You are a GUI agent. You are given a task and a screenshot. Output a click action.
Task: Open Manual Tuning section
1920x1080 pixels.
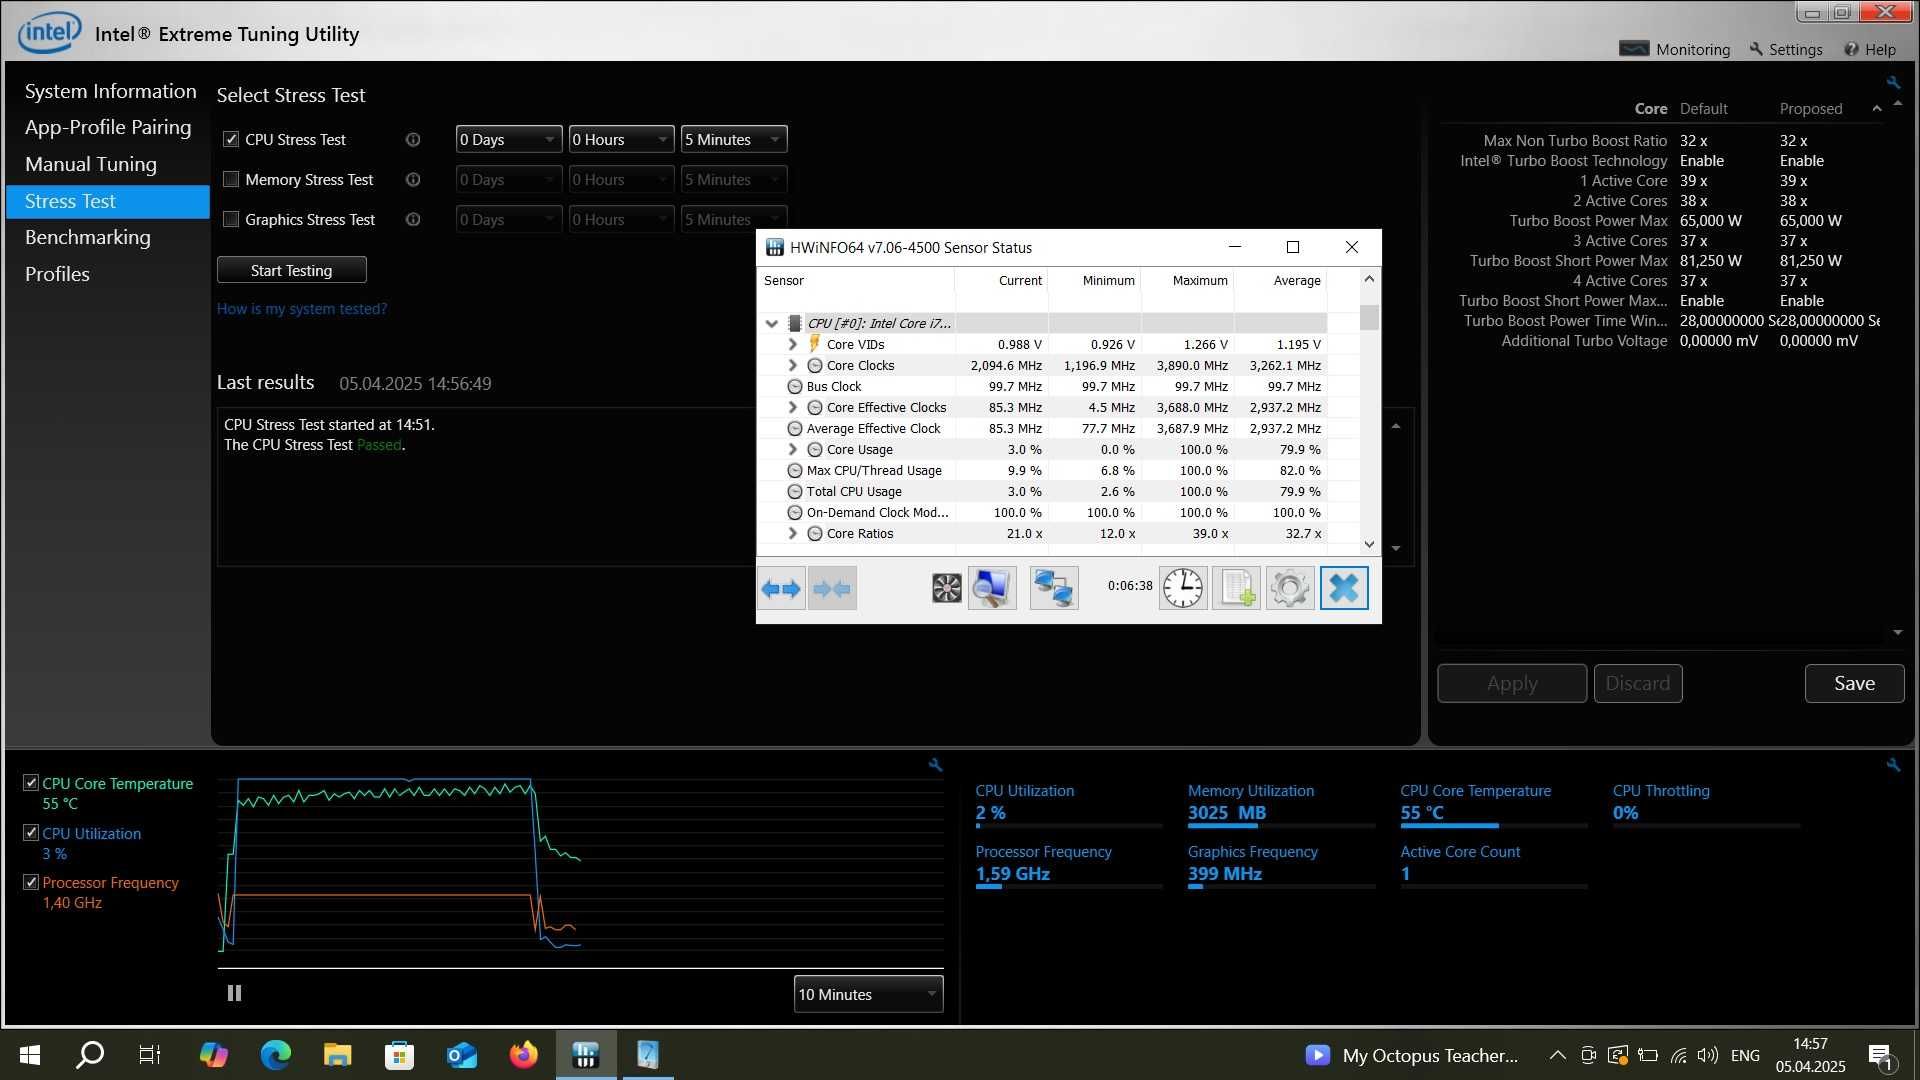(x=90, y=164)
